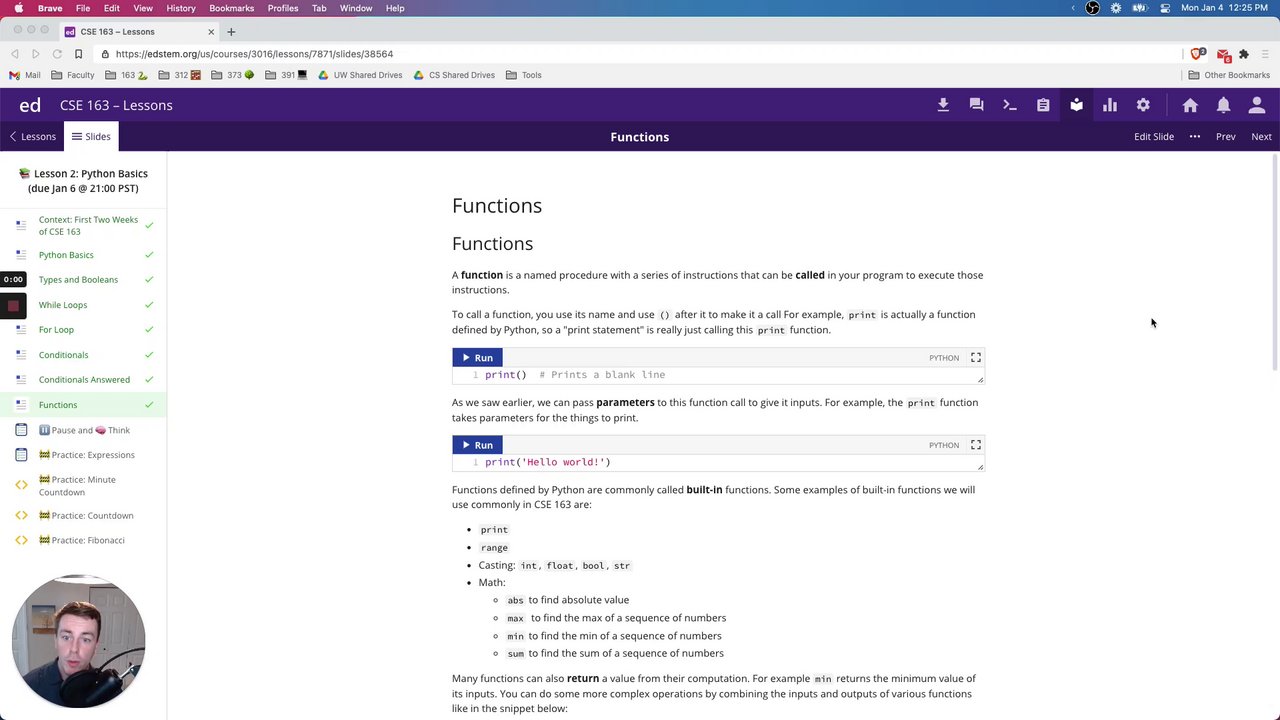Screen dimensions: 1280x720
Task: Open the Conditionals Answered slide
Action: [x=83, y=380]
